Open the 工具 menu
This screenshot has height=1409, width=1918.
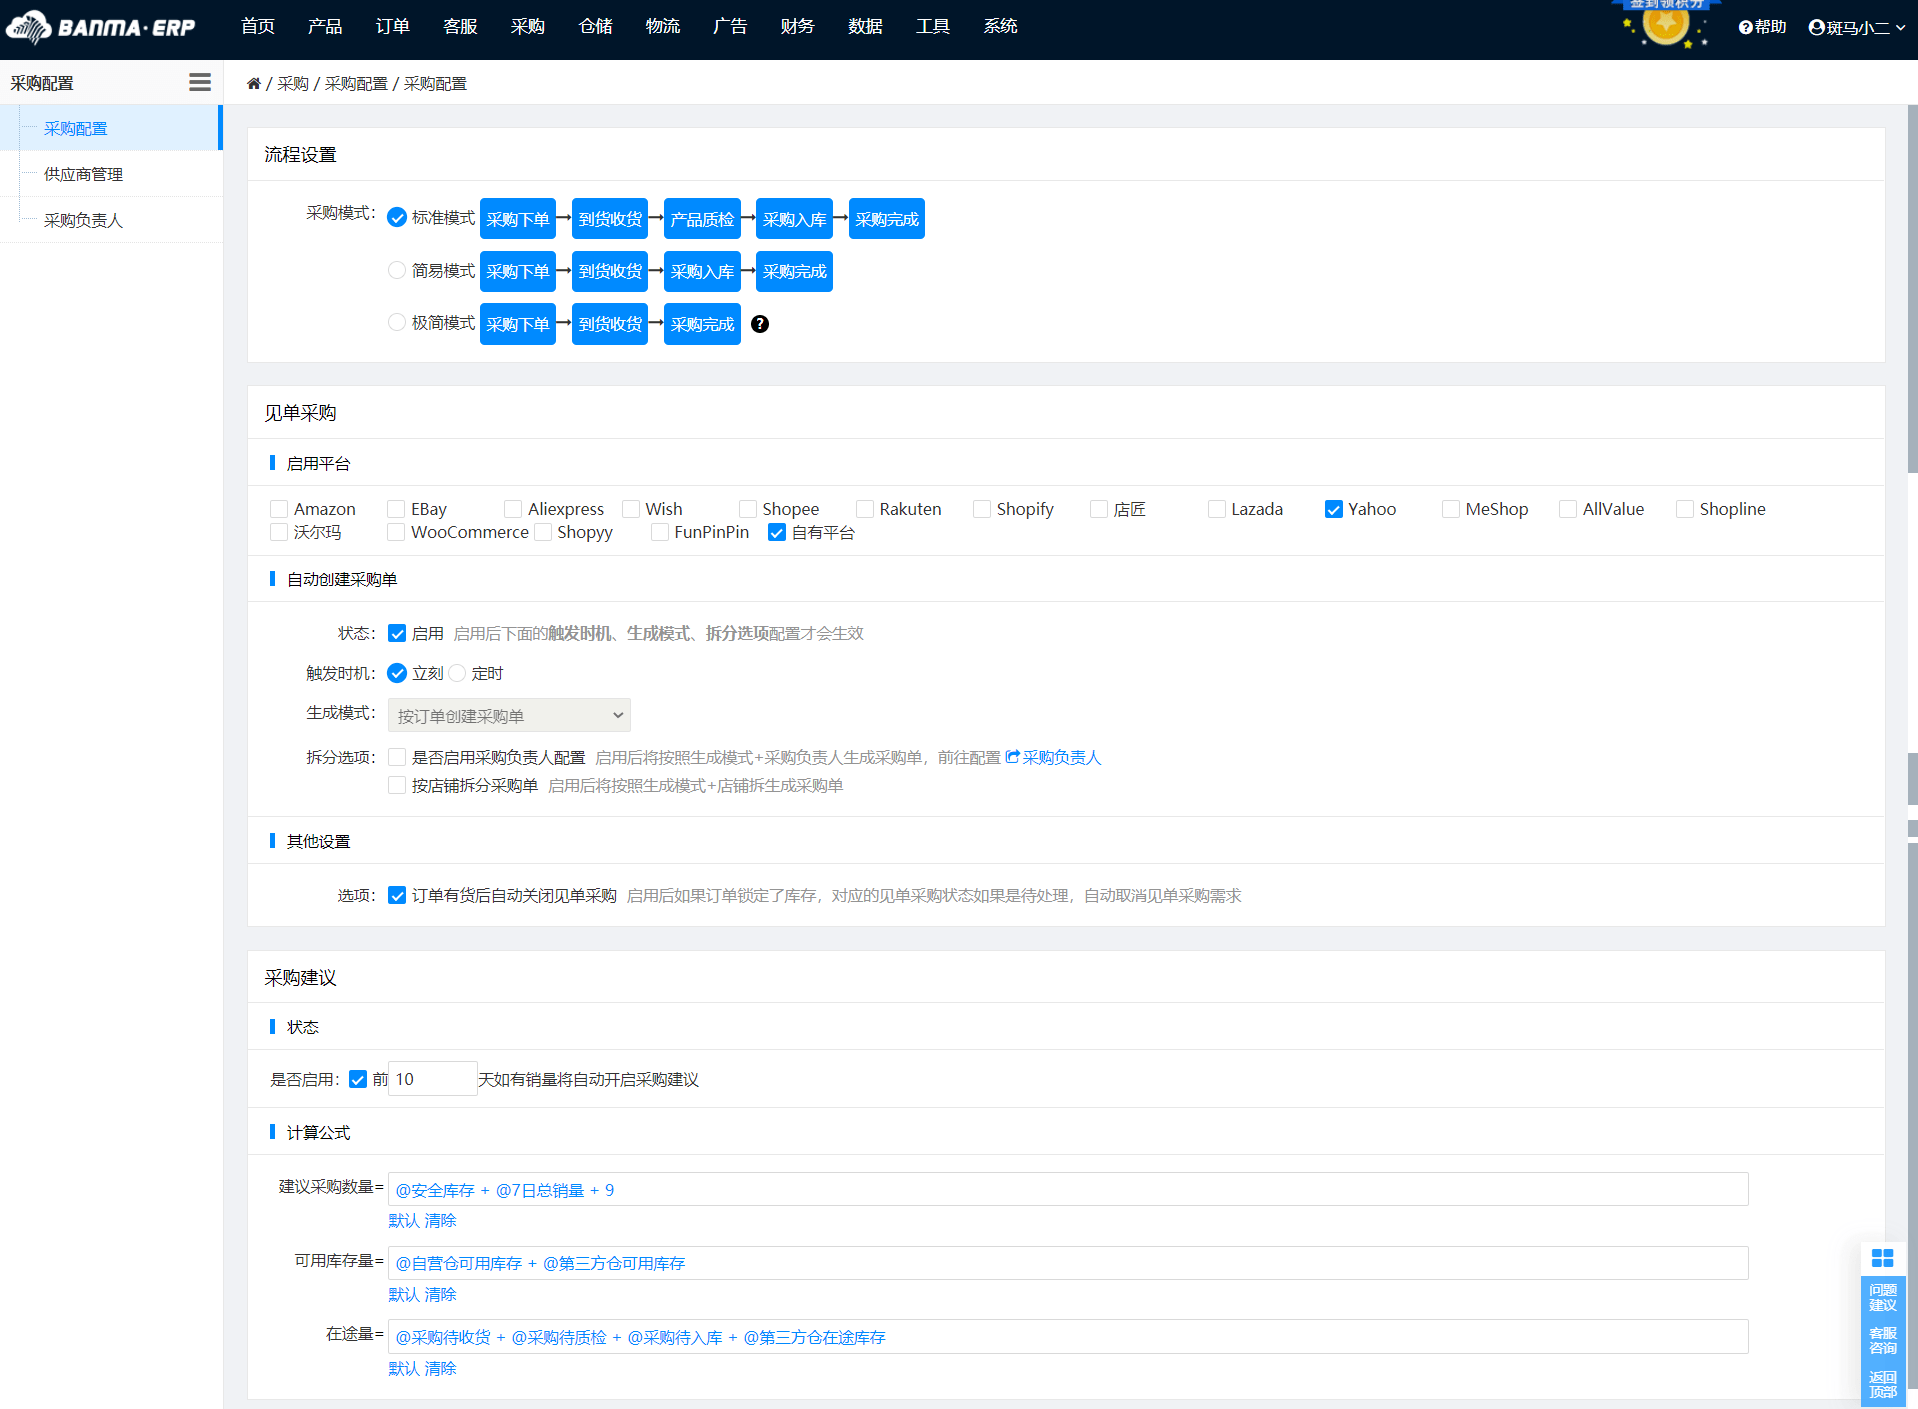point(933,26)
